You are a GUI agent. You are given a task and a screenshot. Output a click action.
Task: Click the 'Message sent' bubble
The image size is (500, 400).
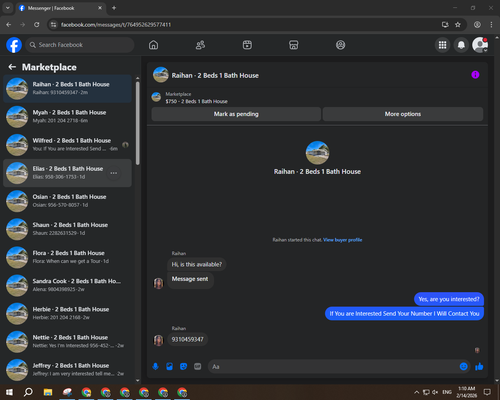pos(190,279)
